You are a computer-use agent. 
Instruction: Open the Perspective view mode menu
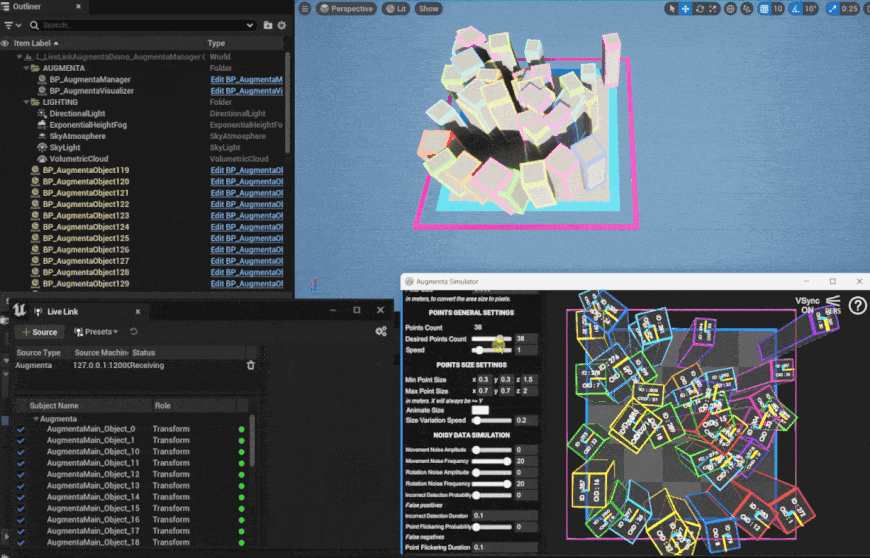click(x=346, y=9)
